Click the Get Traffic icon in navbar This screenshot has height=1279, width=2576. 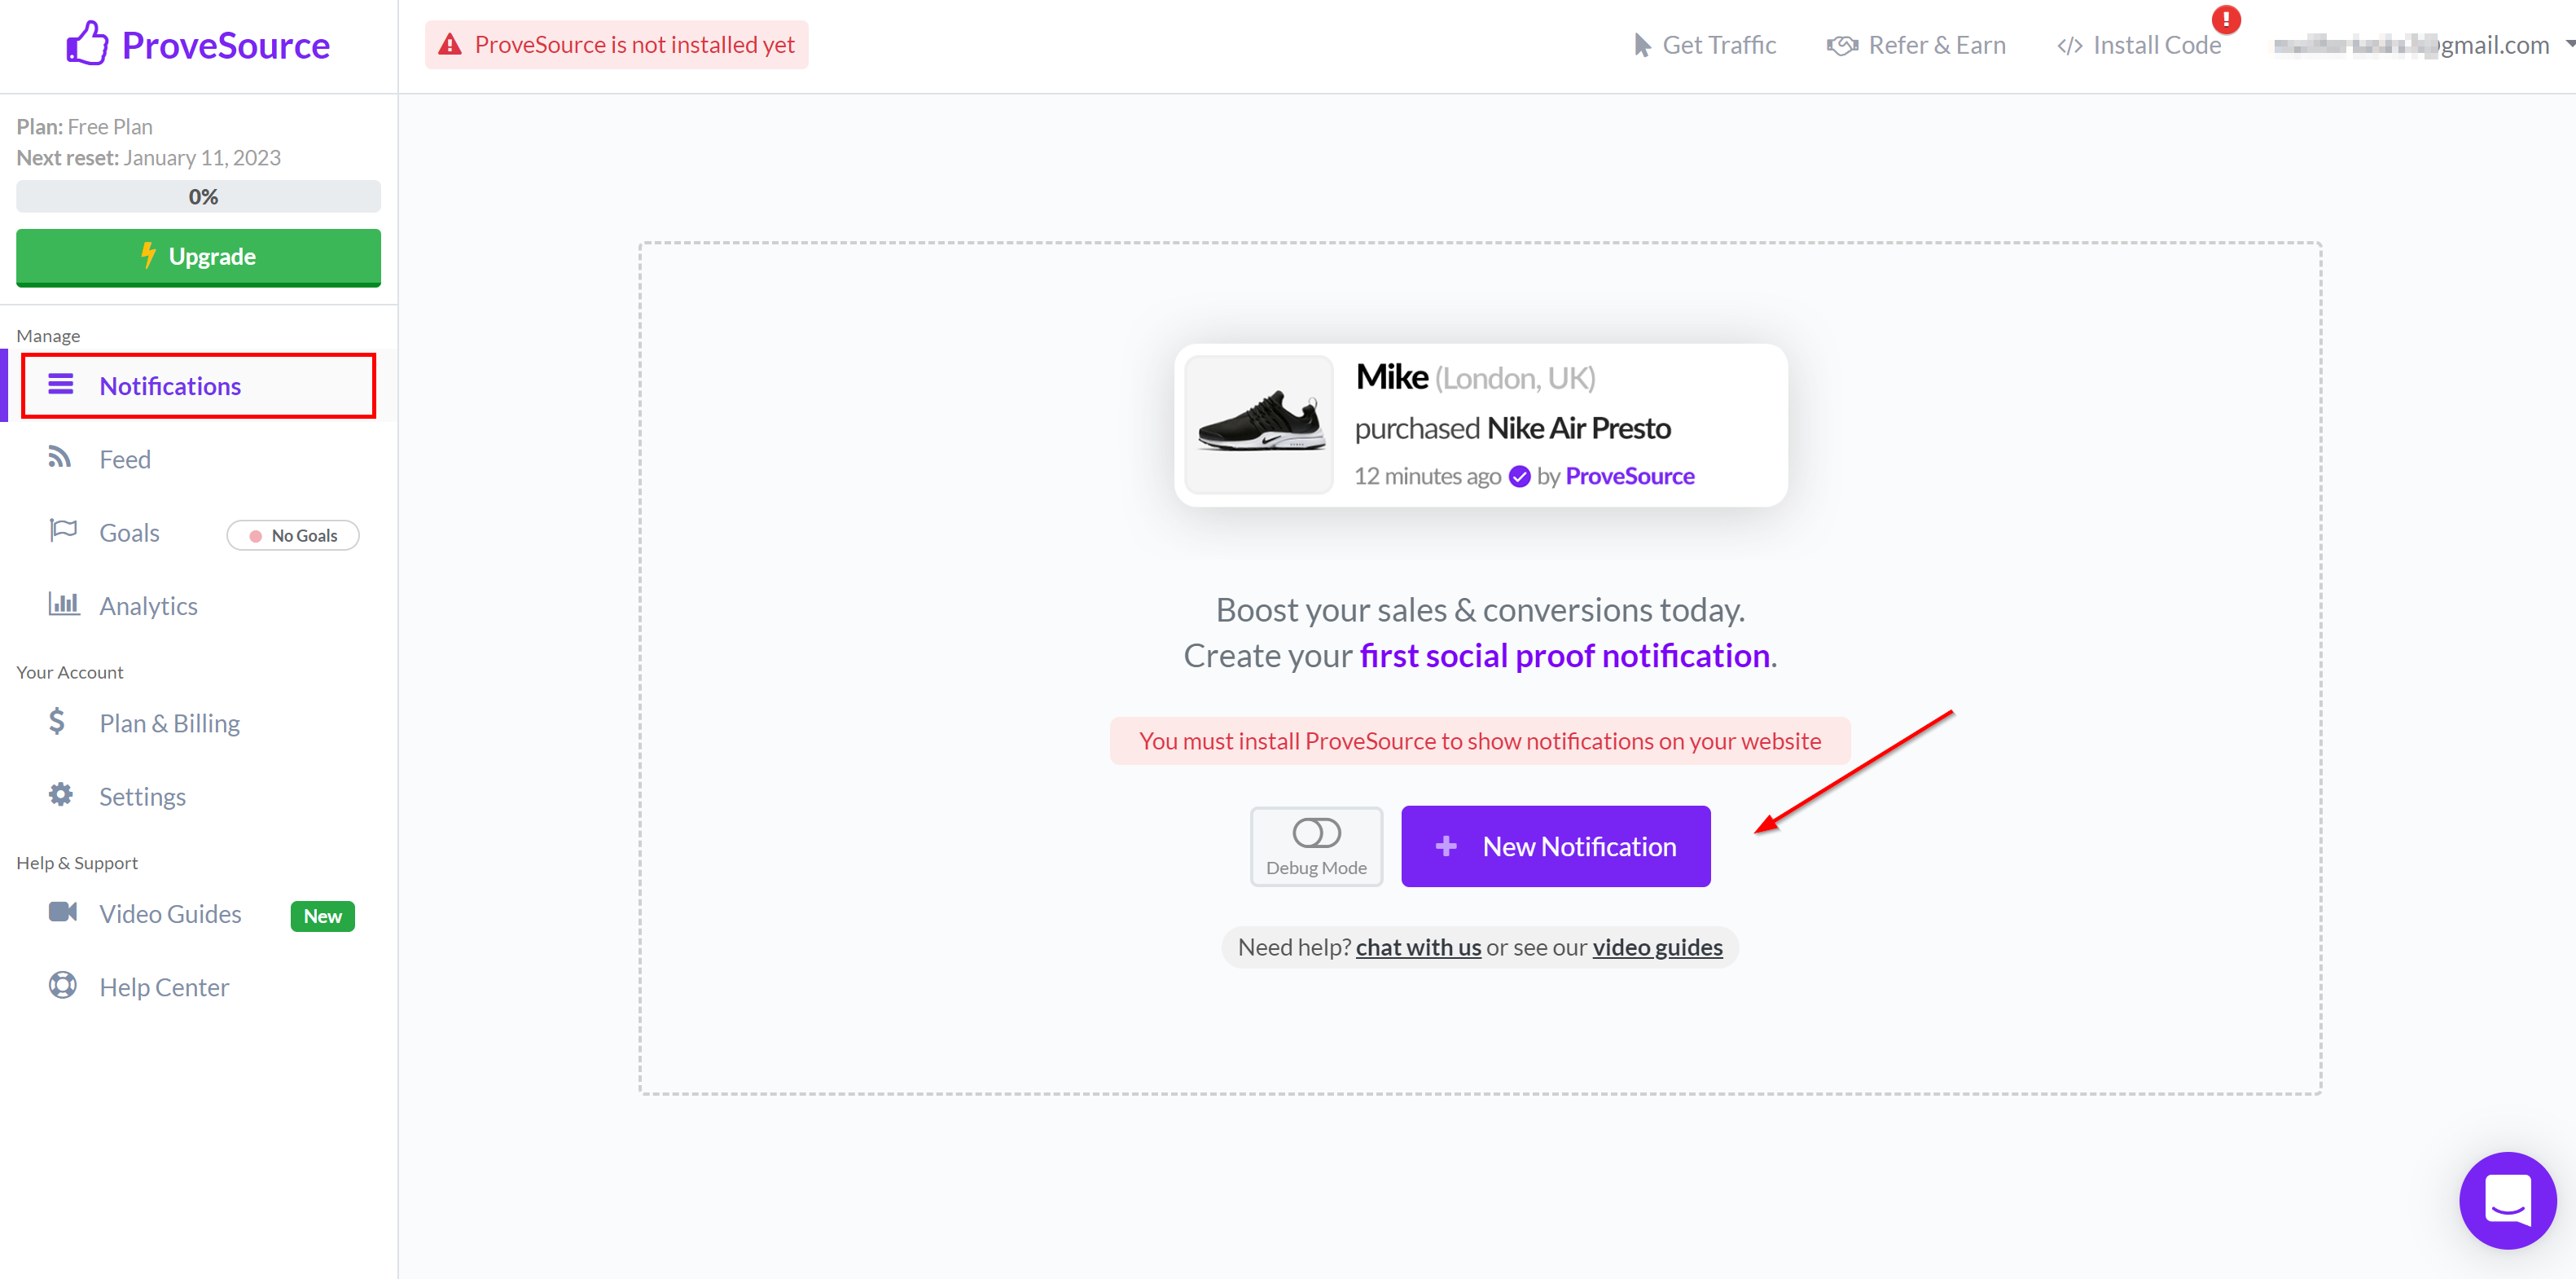pyautogui.click(x=1643, y=44)
